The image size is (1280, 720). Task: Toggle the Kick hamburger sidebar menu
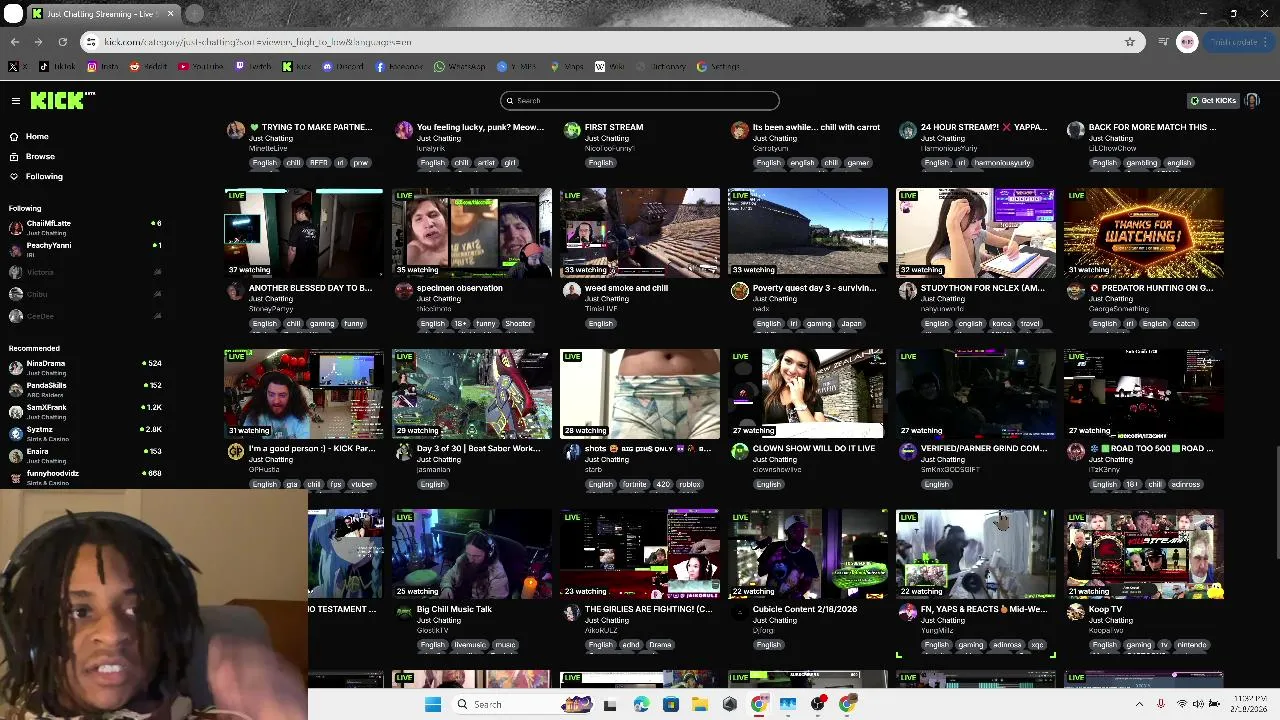coord(16,101)
